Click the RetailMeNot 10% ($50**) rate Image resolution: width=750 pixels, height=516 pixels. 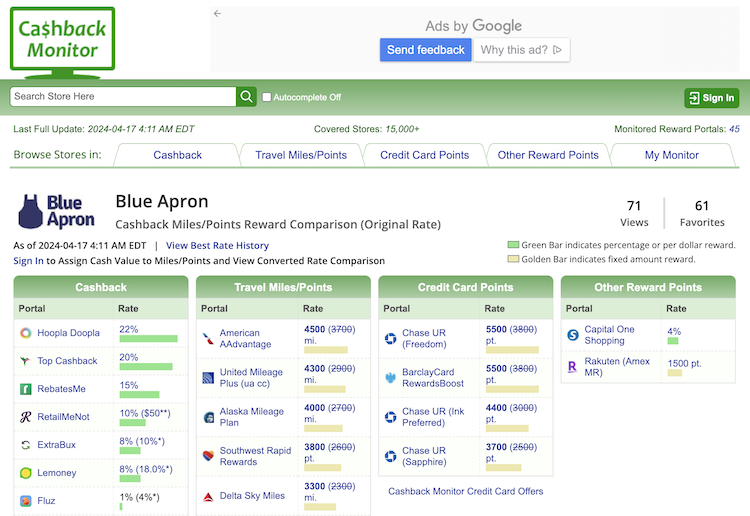(145, 413)
